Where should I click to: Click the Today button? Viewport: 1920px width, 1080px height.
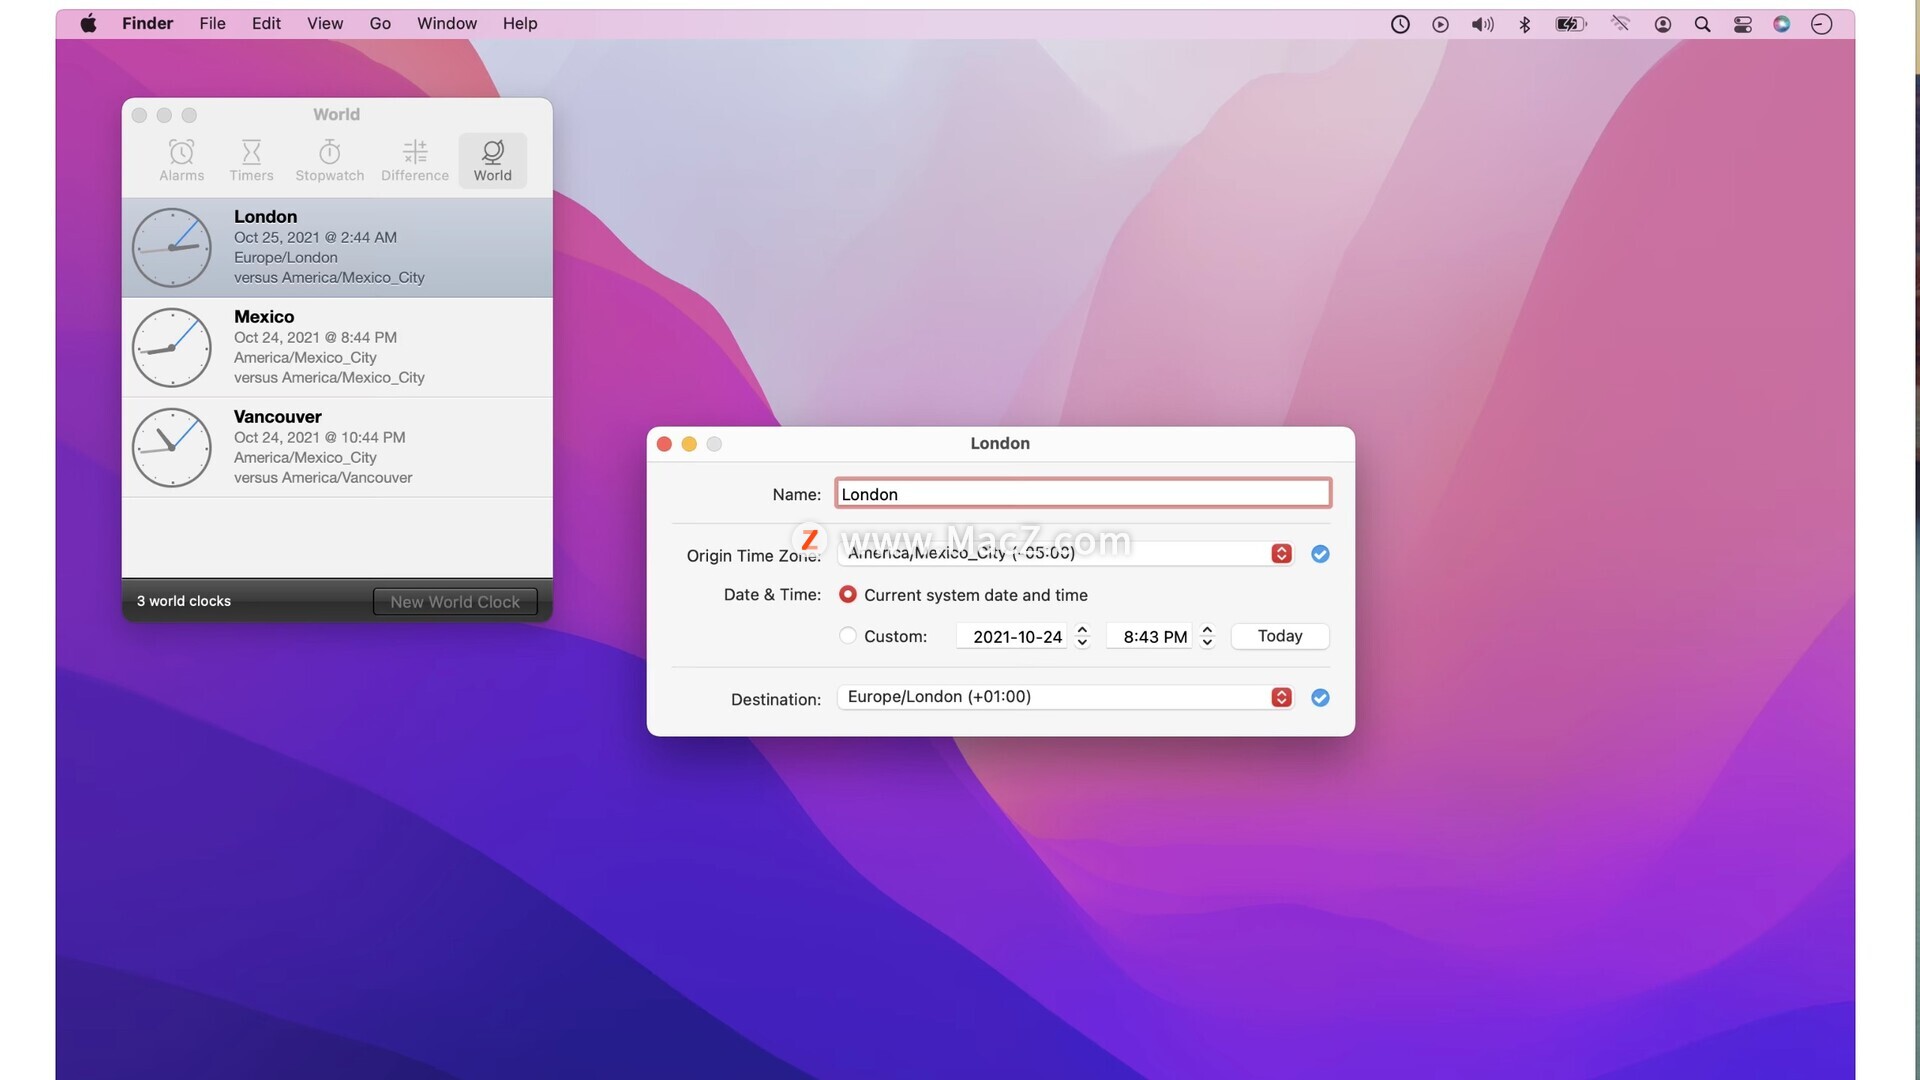click(1280, 636)
